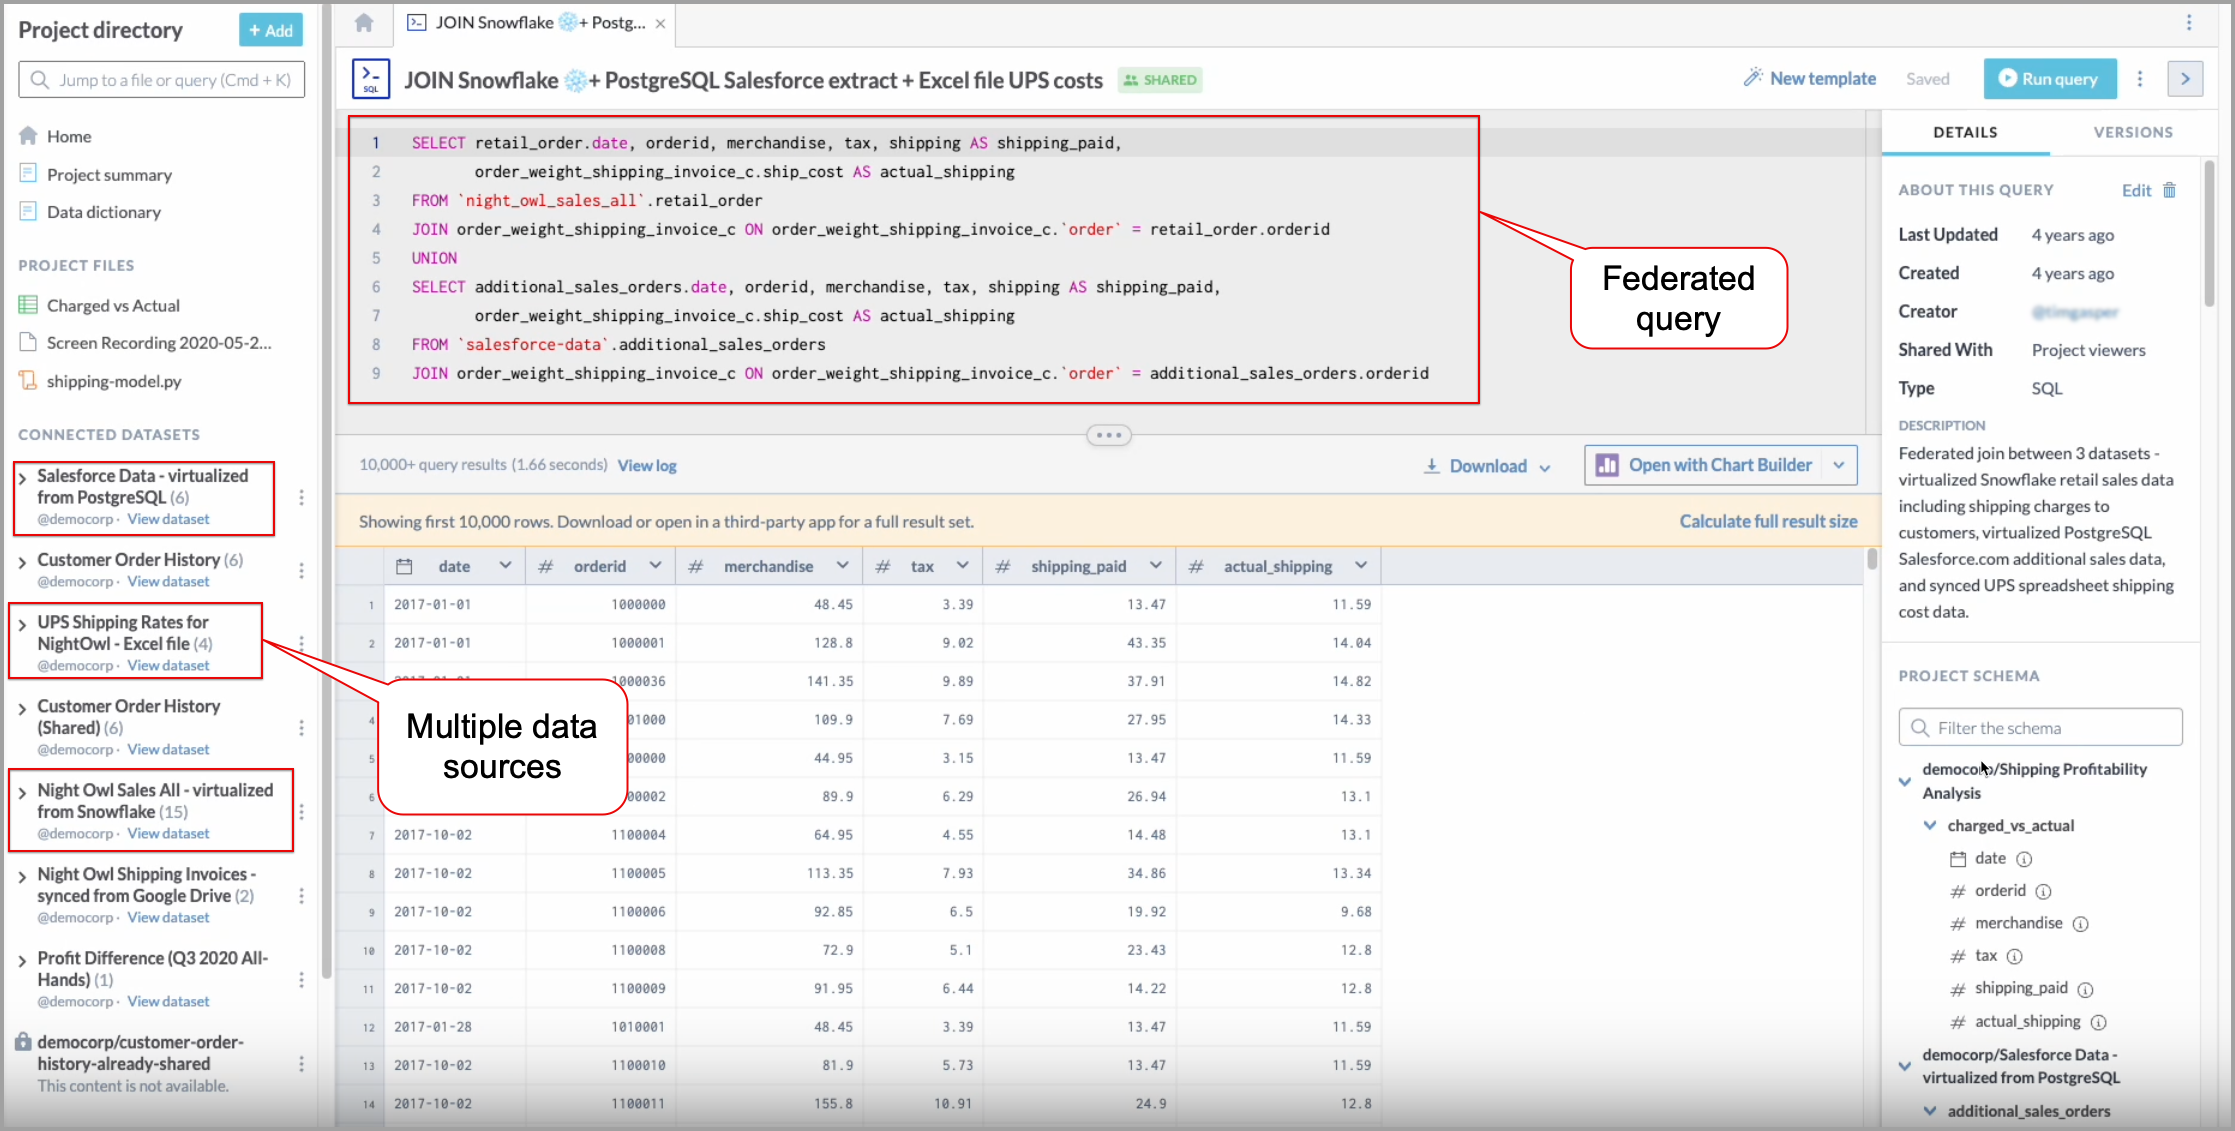
Task: Collapse democorp/Salesforce Data schema group
Action: pyautogui.click(x=1905, y=1066)
